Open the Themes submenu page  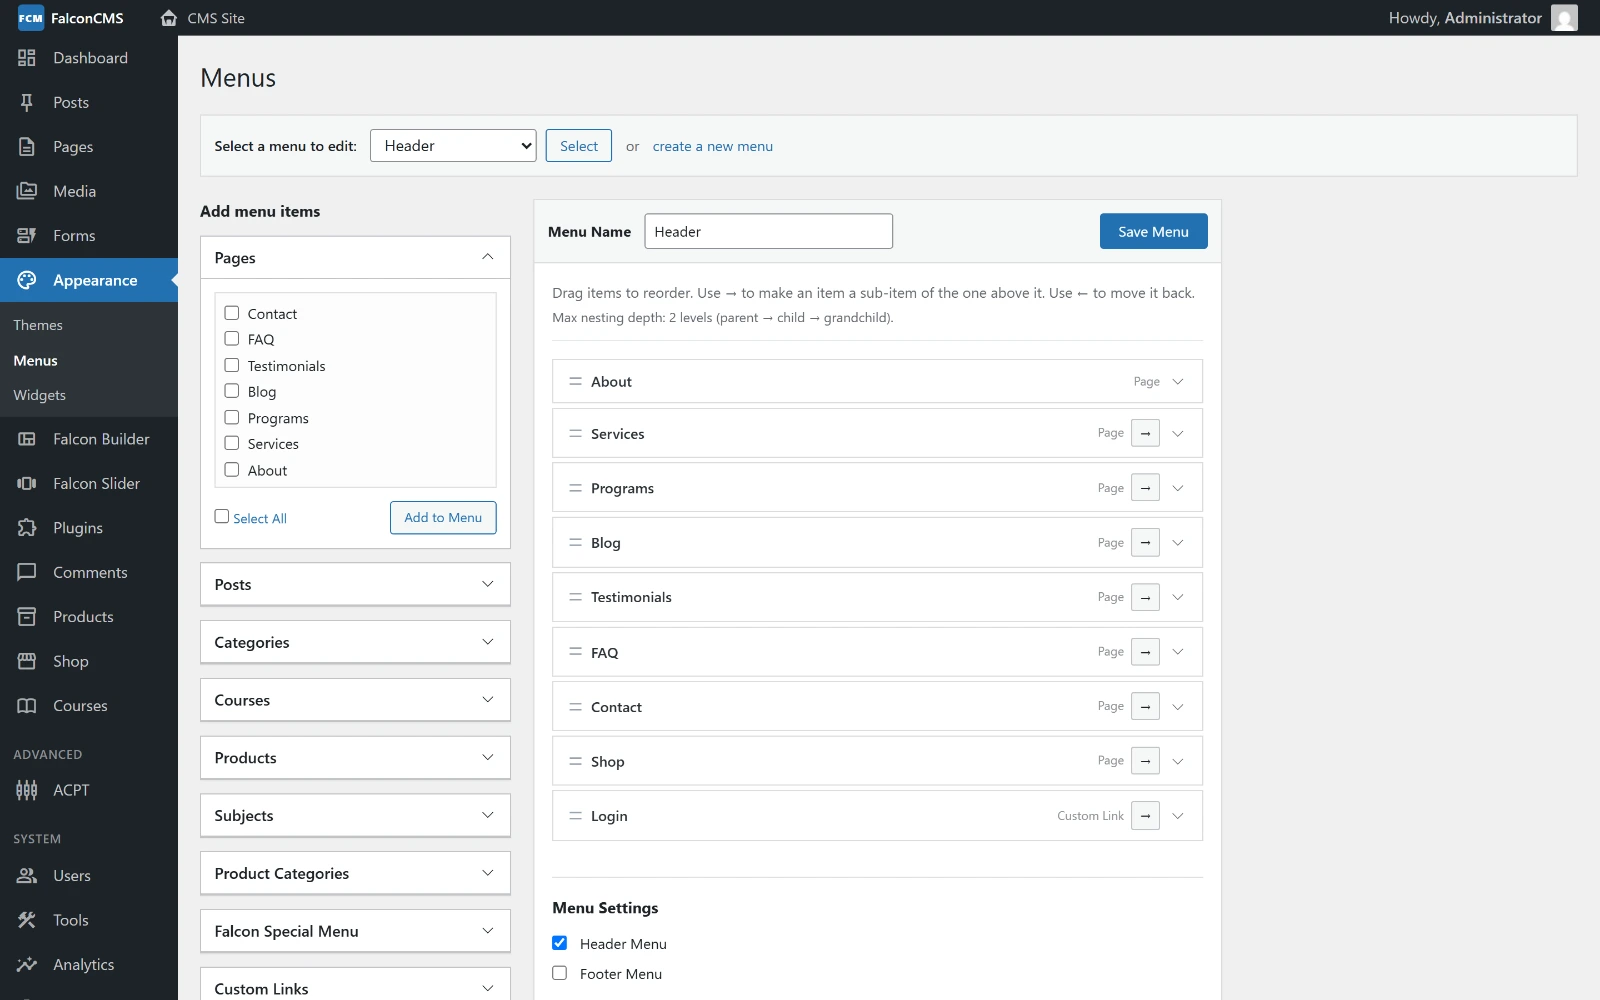tap(38, 325)
